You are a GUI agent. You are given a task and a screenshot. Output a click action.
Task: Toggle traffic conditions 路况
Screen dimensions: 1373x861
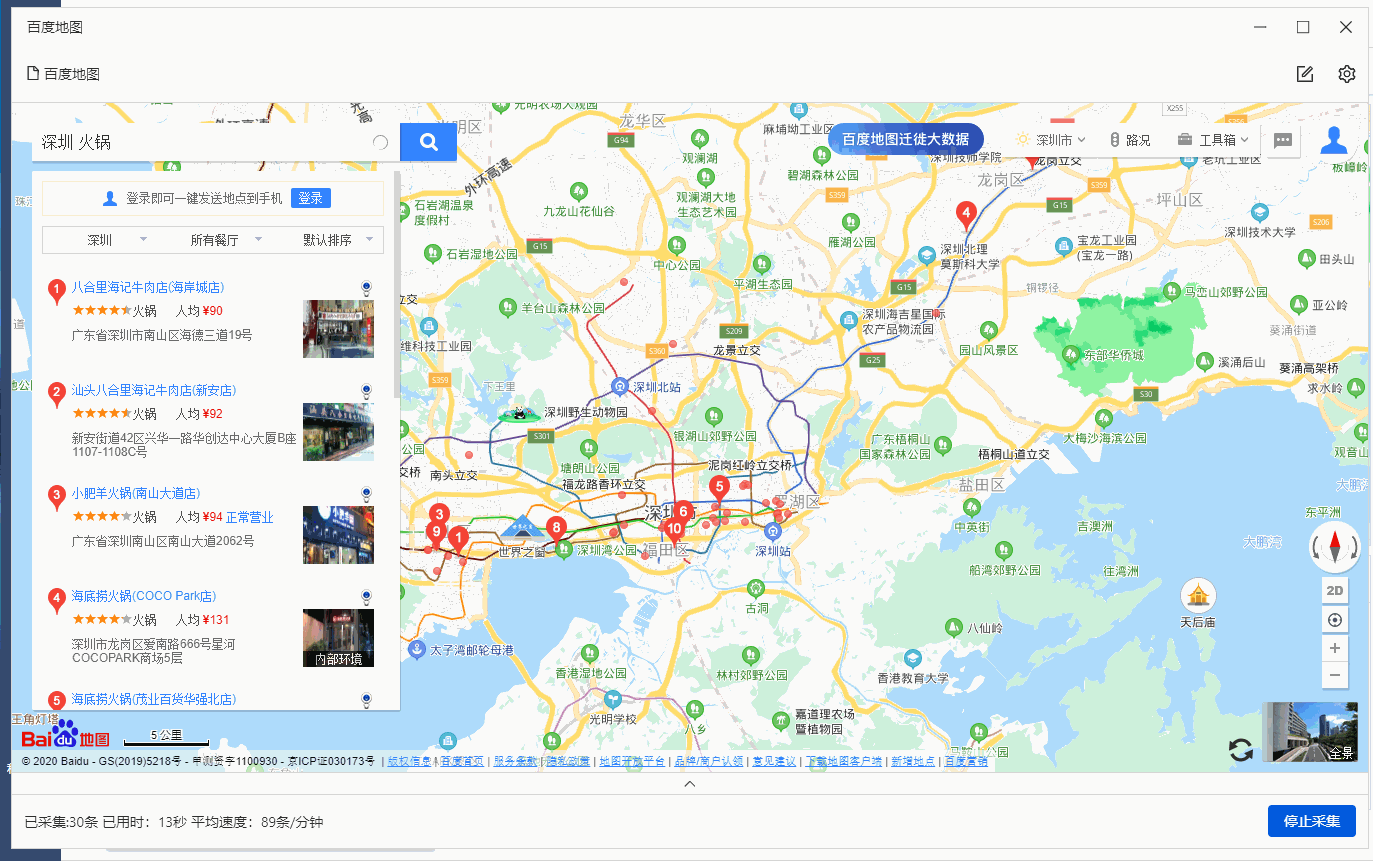pyautogui.click(x=1130, y=140)
